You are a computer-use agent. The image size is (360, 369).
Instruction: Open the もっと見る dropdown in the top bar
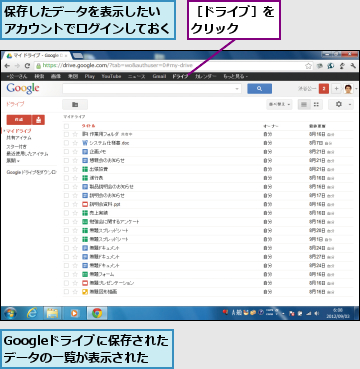click(x=235, y=76)
